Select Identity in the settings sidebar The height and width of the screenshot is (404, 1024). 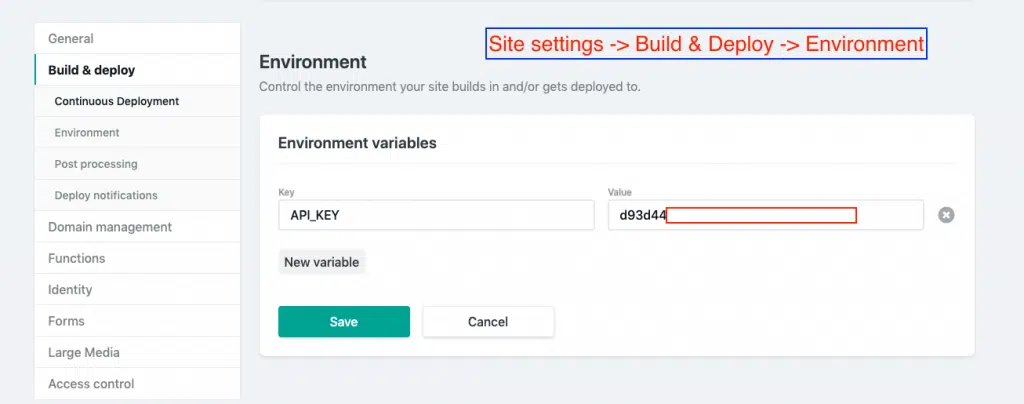[x=70, y=290]
